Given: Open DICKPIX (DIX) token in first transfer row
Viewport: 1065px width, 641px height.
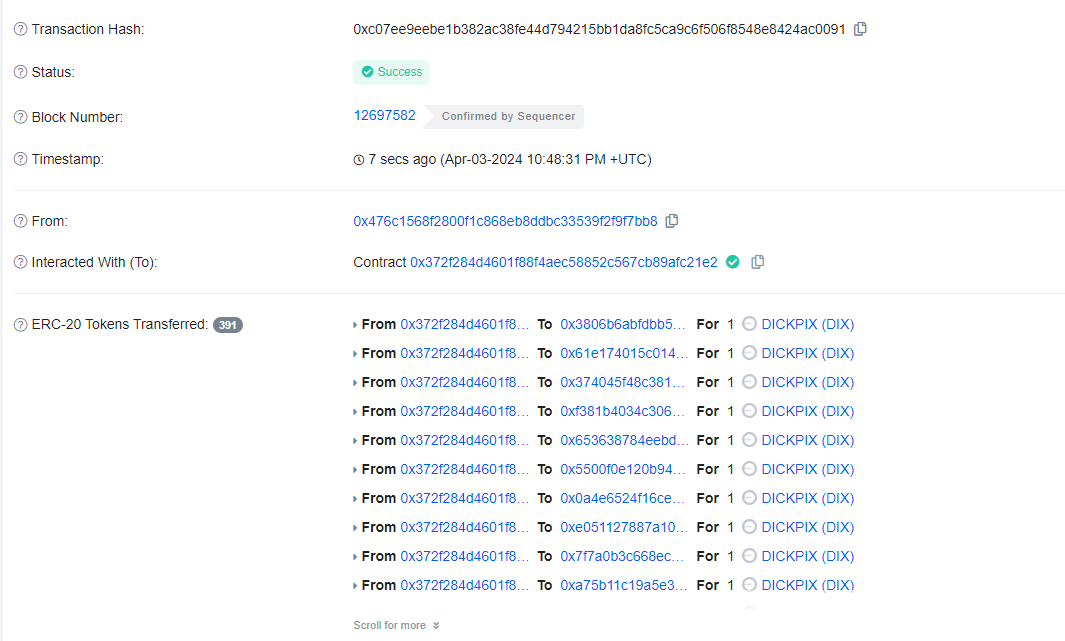Looking at the screenshot, I should [x=808, y=325].
